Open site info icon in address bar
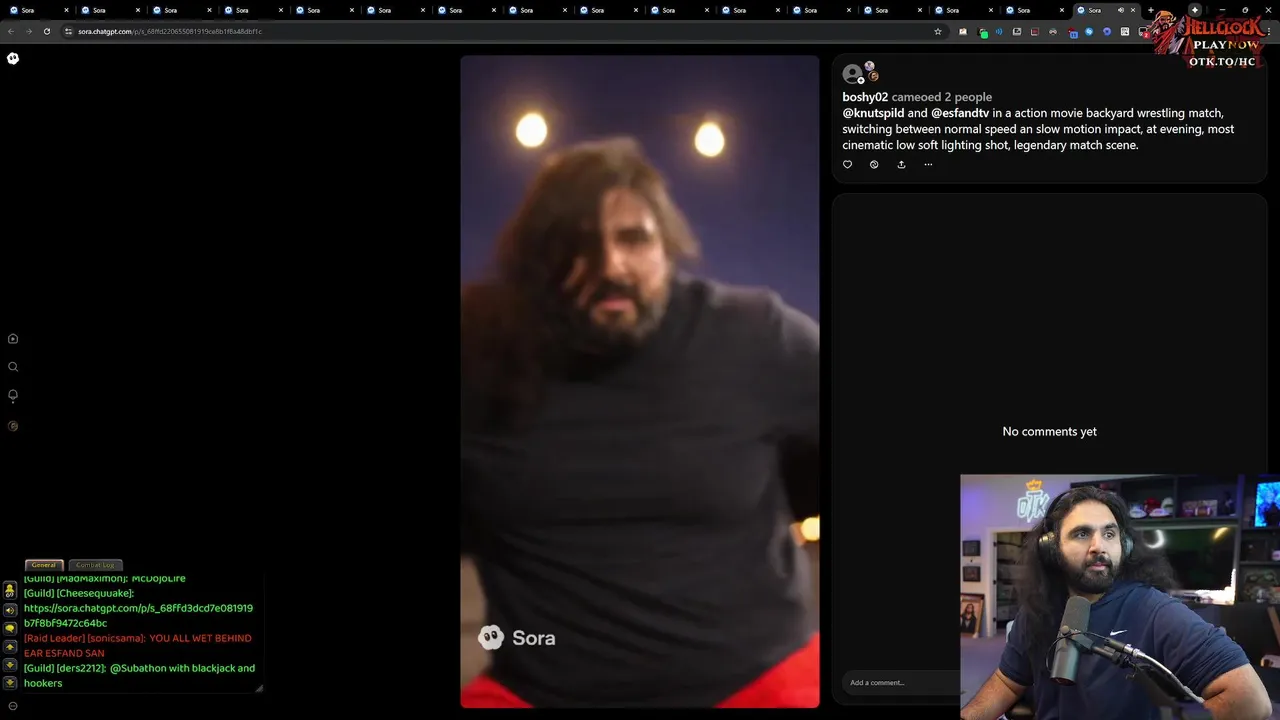This screenshot has width=1280, height=720. (68, 31)
